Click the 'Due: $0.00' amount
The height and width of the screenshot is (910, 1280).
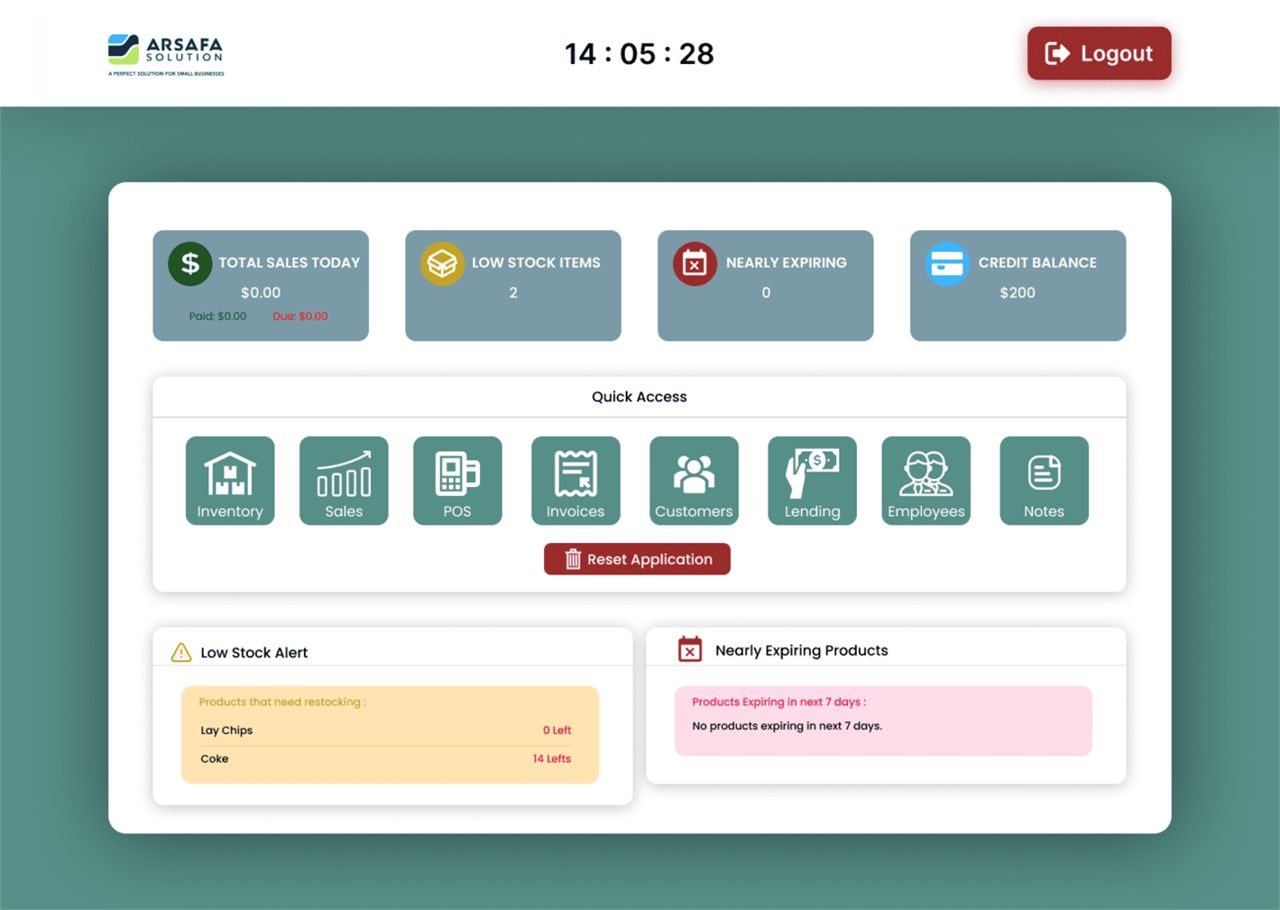pyautogui.click(x=300, y=316)
